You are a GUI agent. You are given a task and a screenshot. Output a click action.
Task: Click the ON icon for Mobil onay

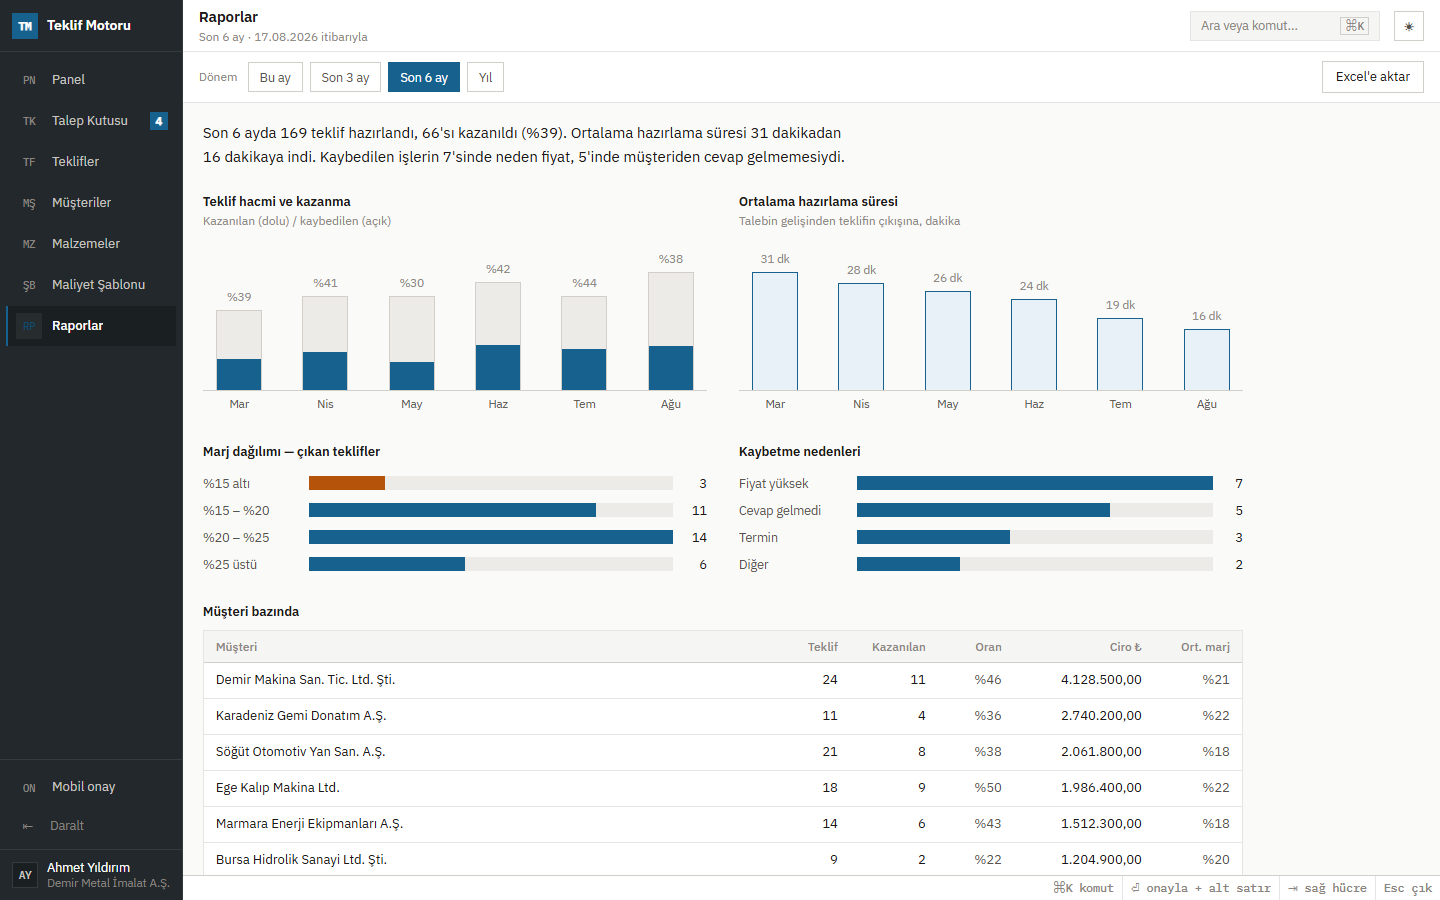tap(29, 788)
